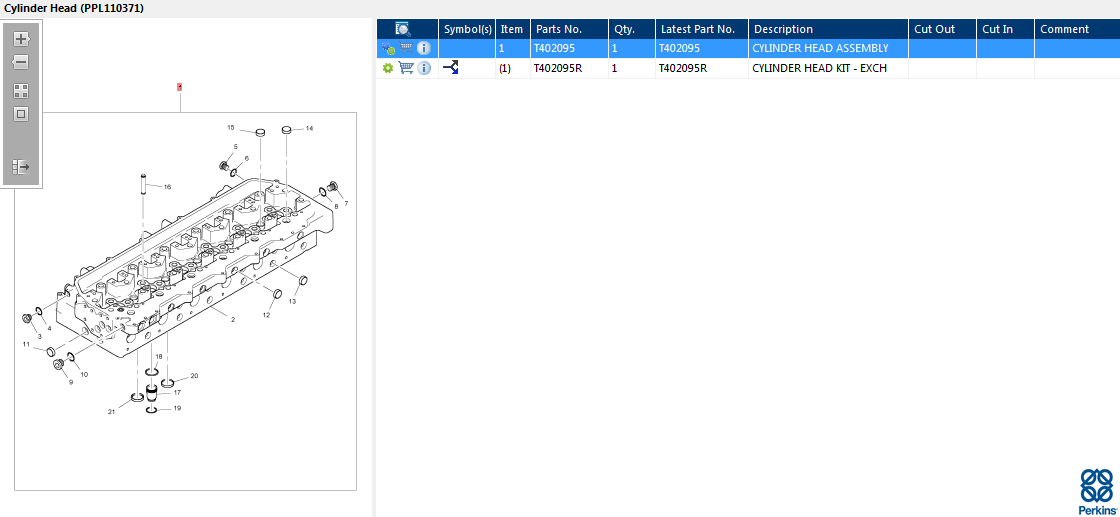Screen dimensions: 1120x517
Task: Open info for T402095R cylinder head kit
Action: click(x=424, y=68)
